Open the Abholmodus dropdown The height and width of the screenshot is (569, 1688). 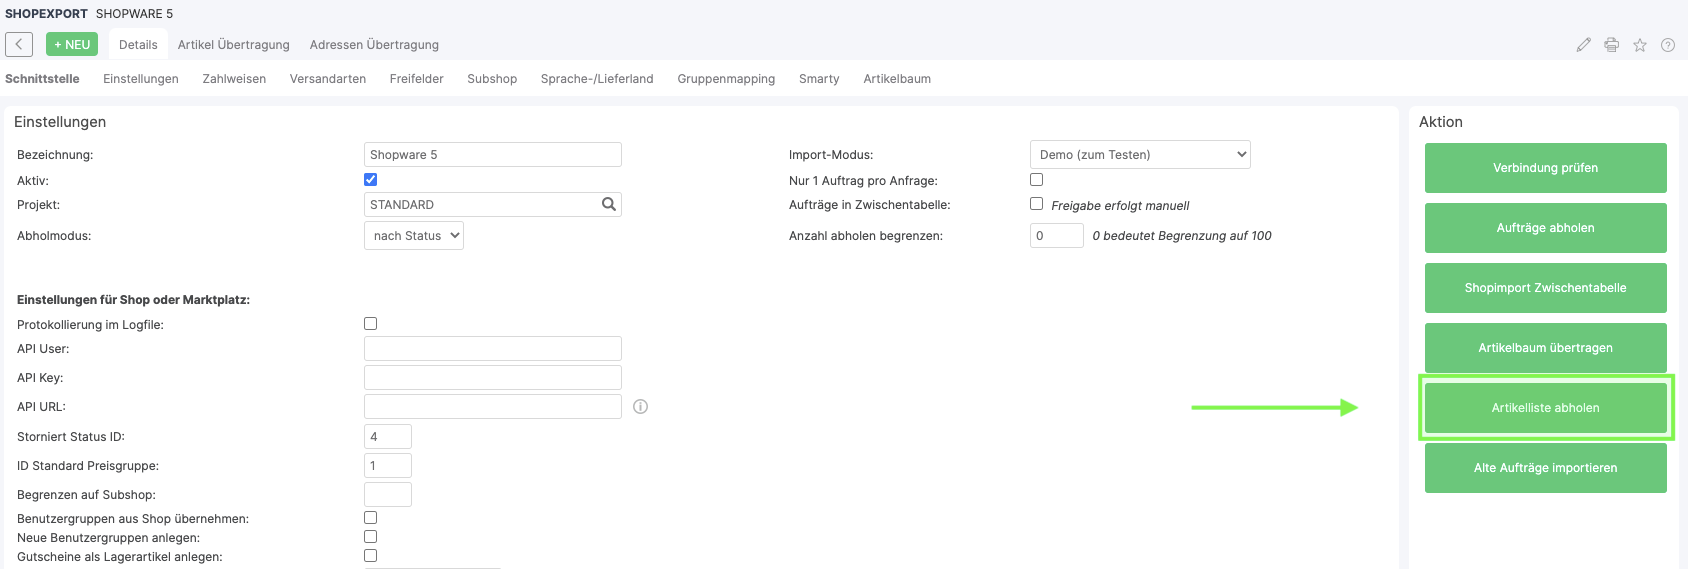click(414, 236)
